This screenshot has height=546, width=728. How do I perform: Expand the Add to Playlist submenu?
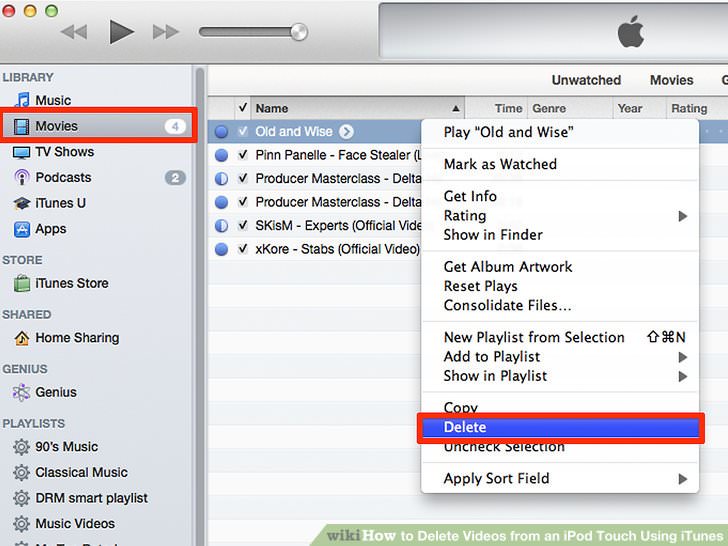tap(682, 357)
